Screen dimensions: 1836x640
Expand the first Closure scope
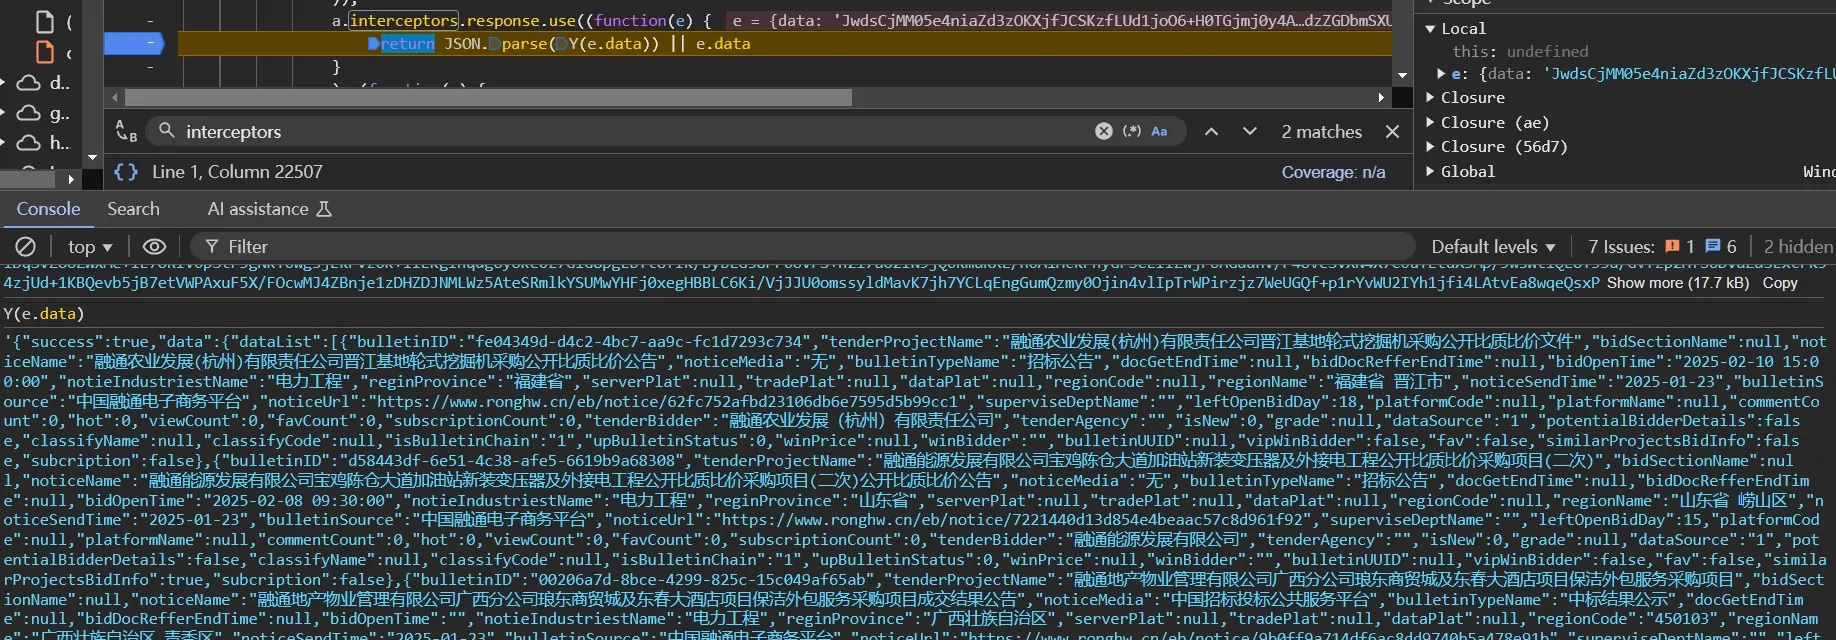tap(1430, 97)
